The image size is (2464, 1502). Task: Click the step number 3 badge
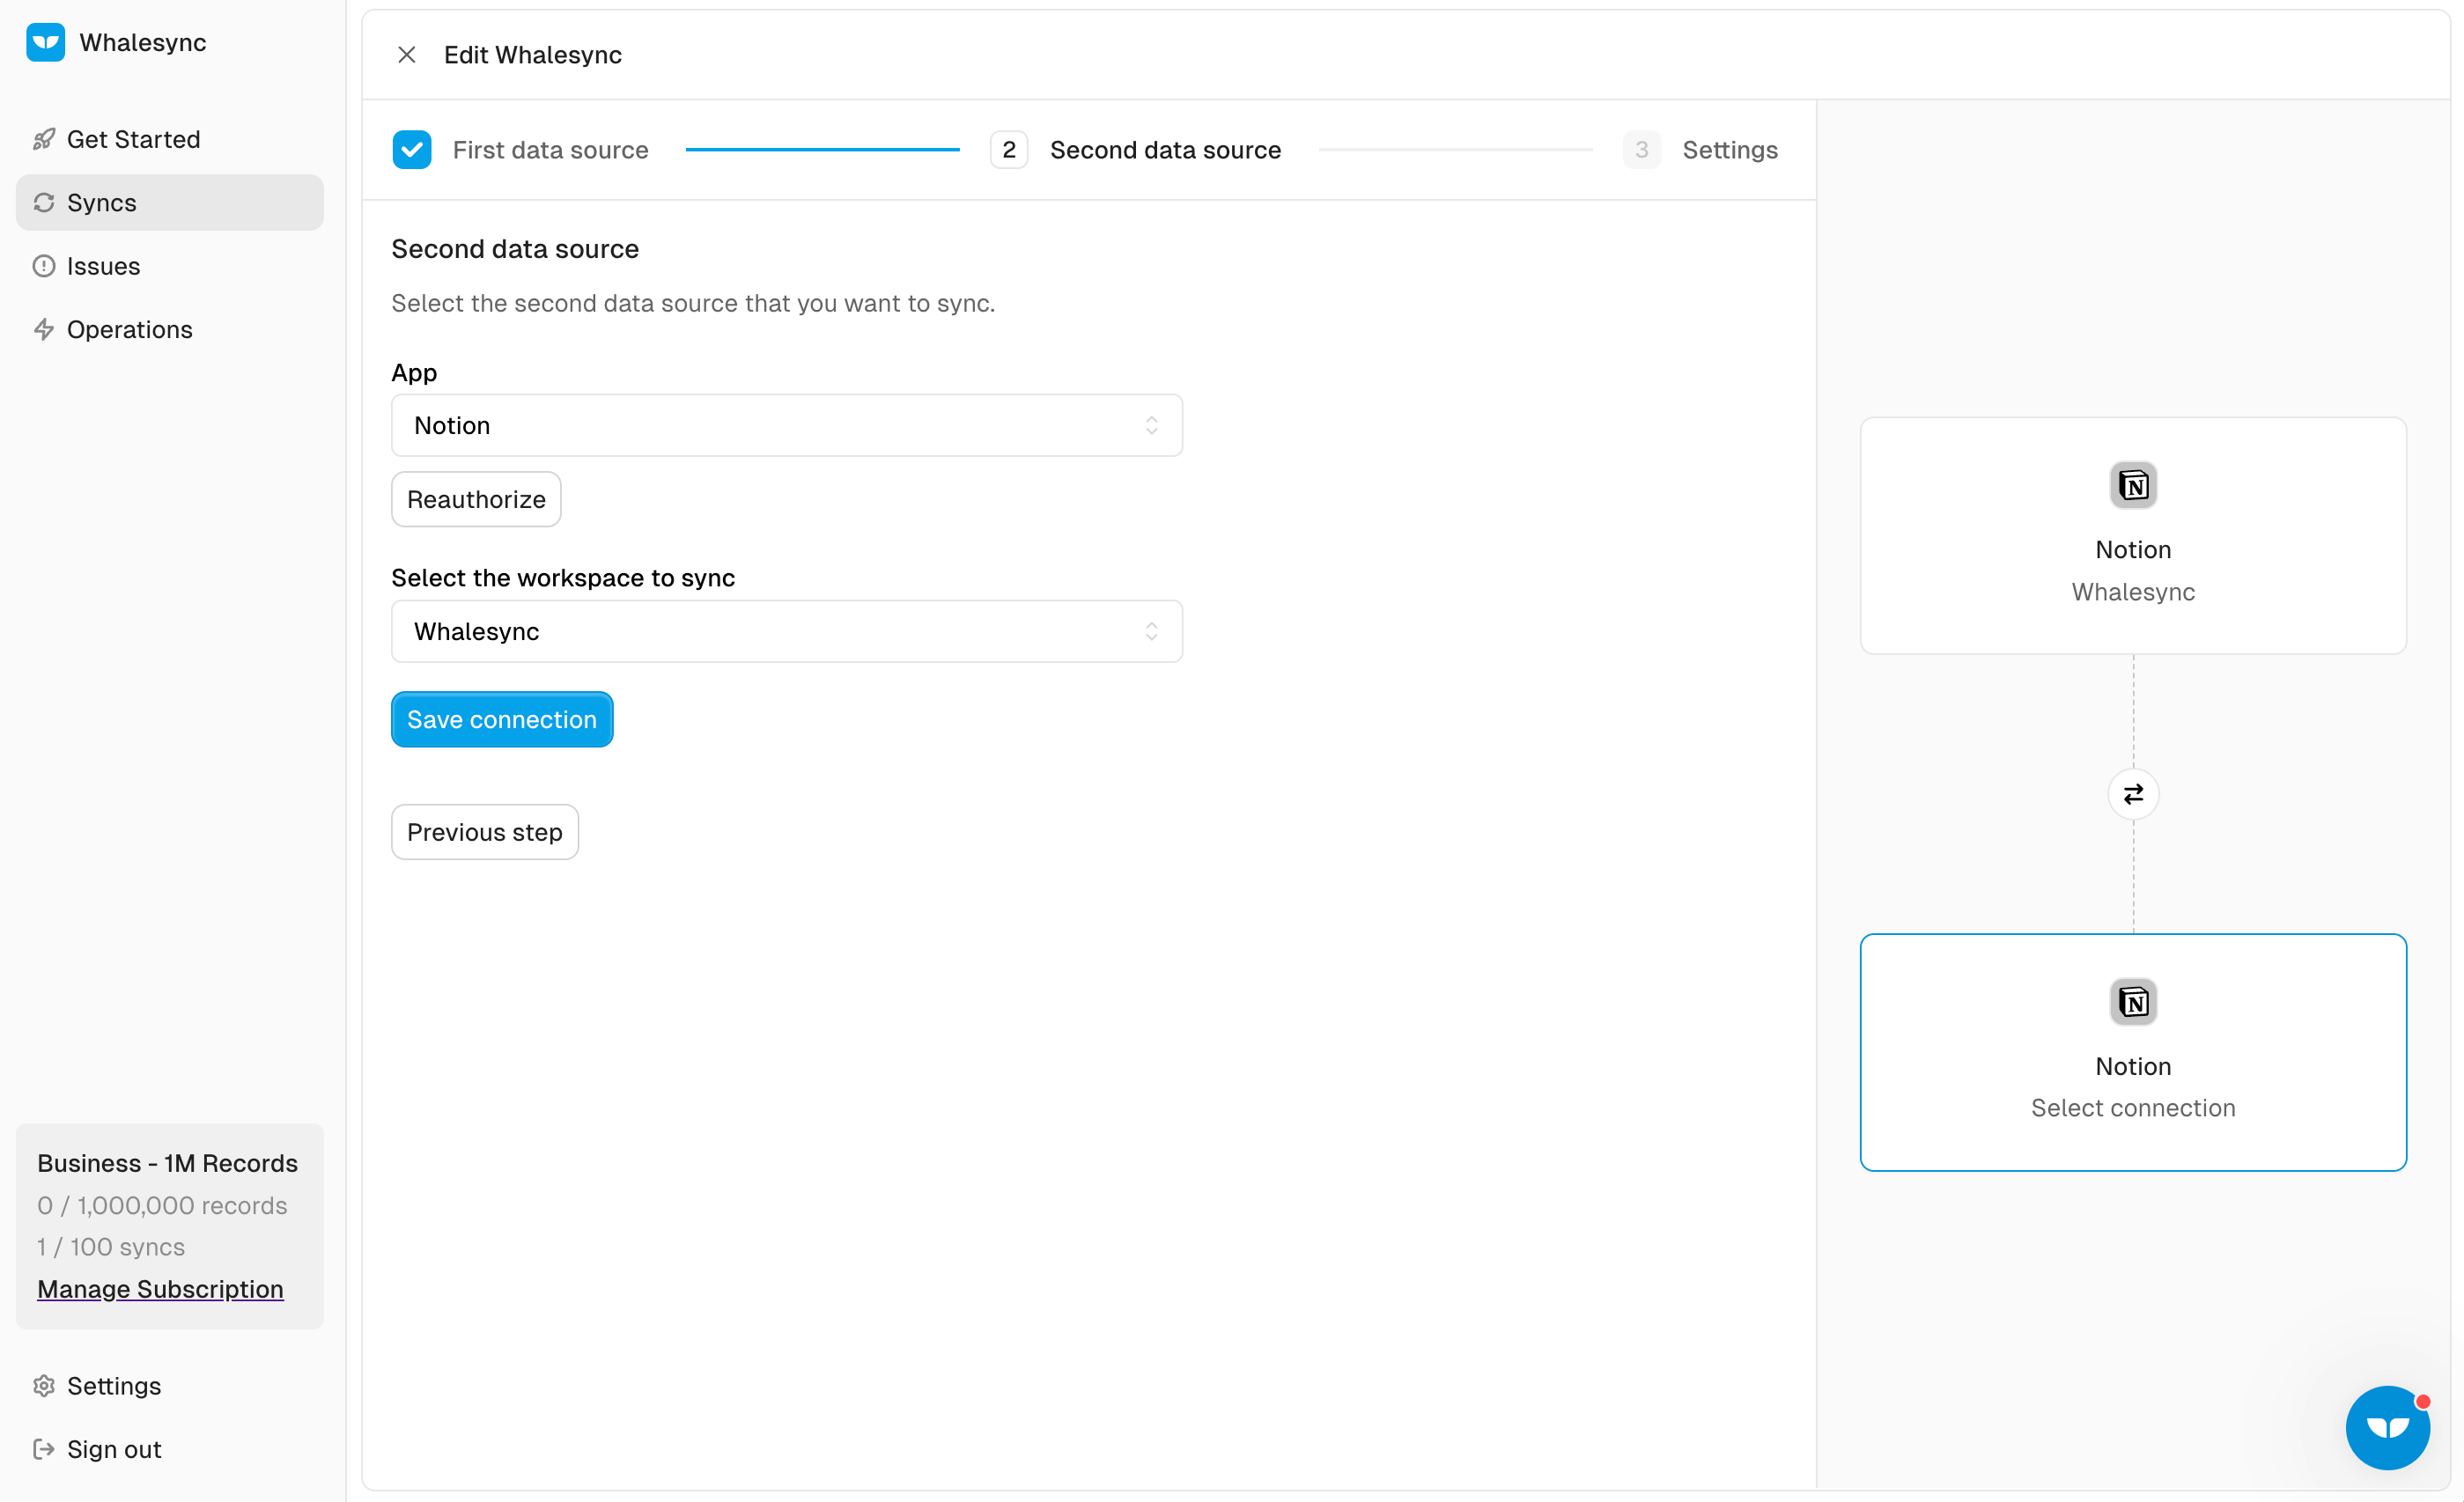(1642, 150)
